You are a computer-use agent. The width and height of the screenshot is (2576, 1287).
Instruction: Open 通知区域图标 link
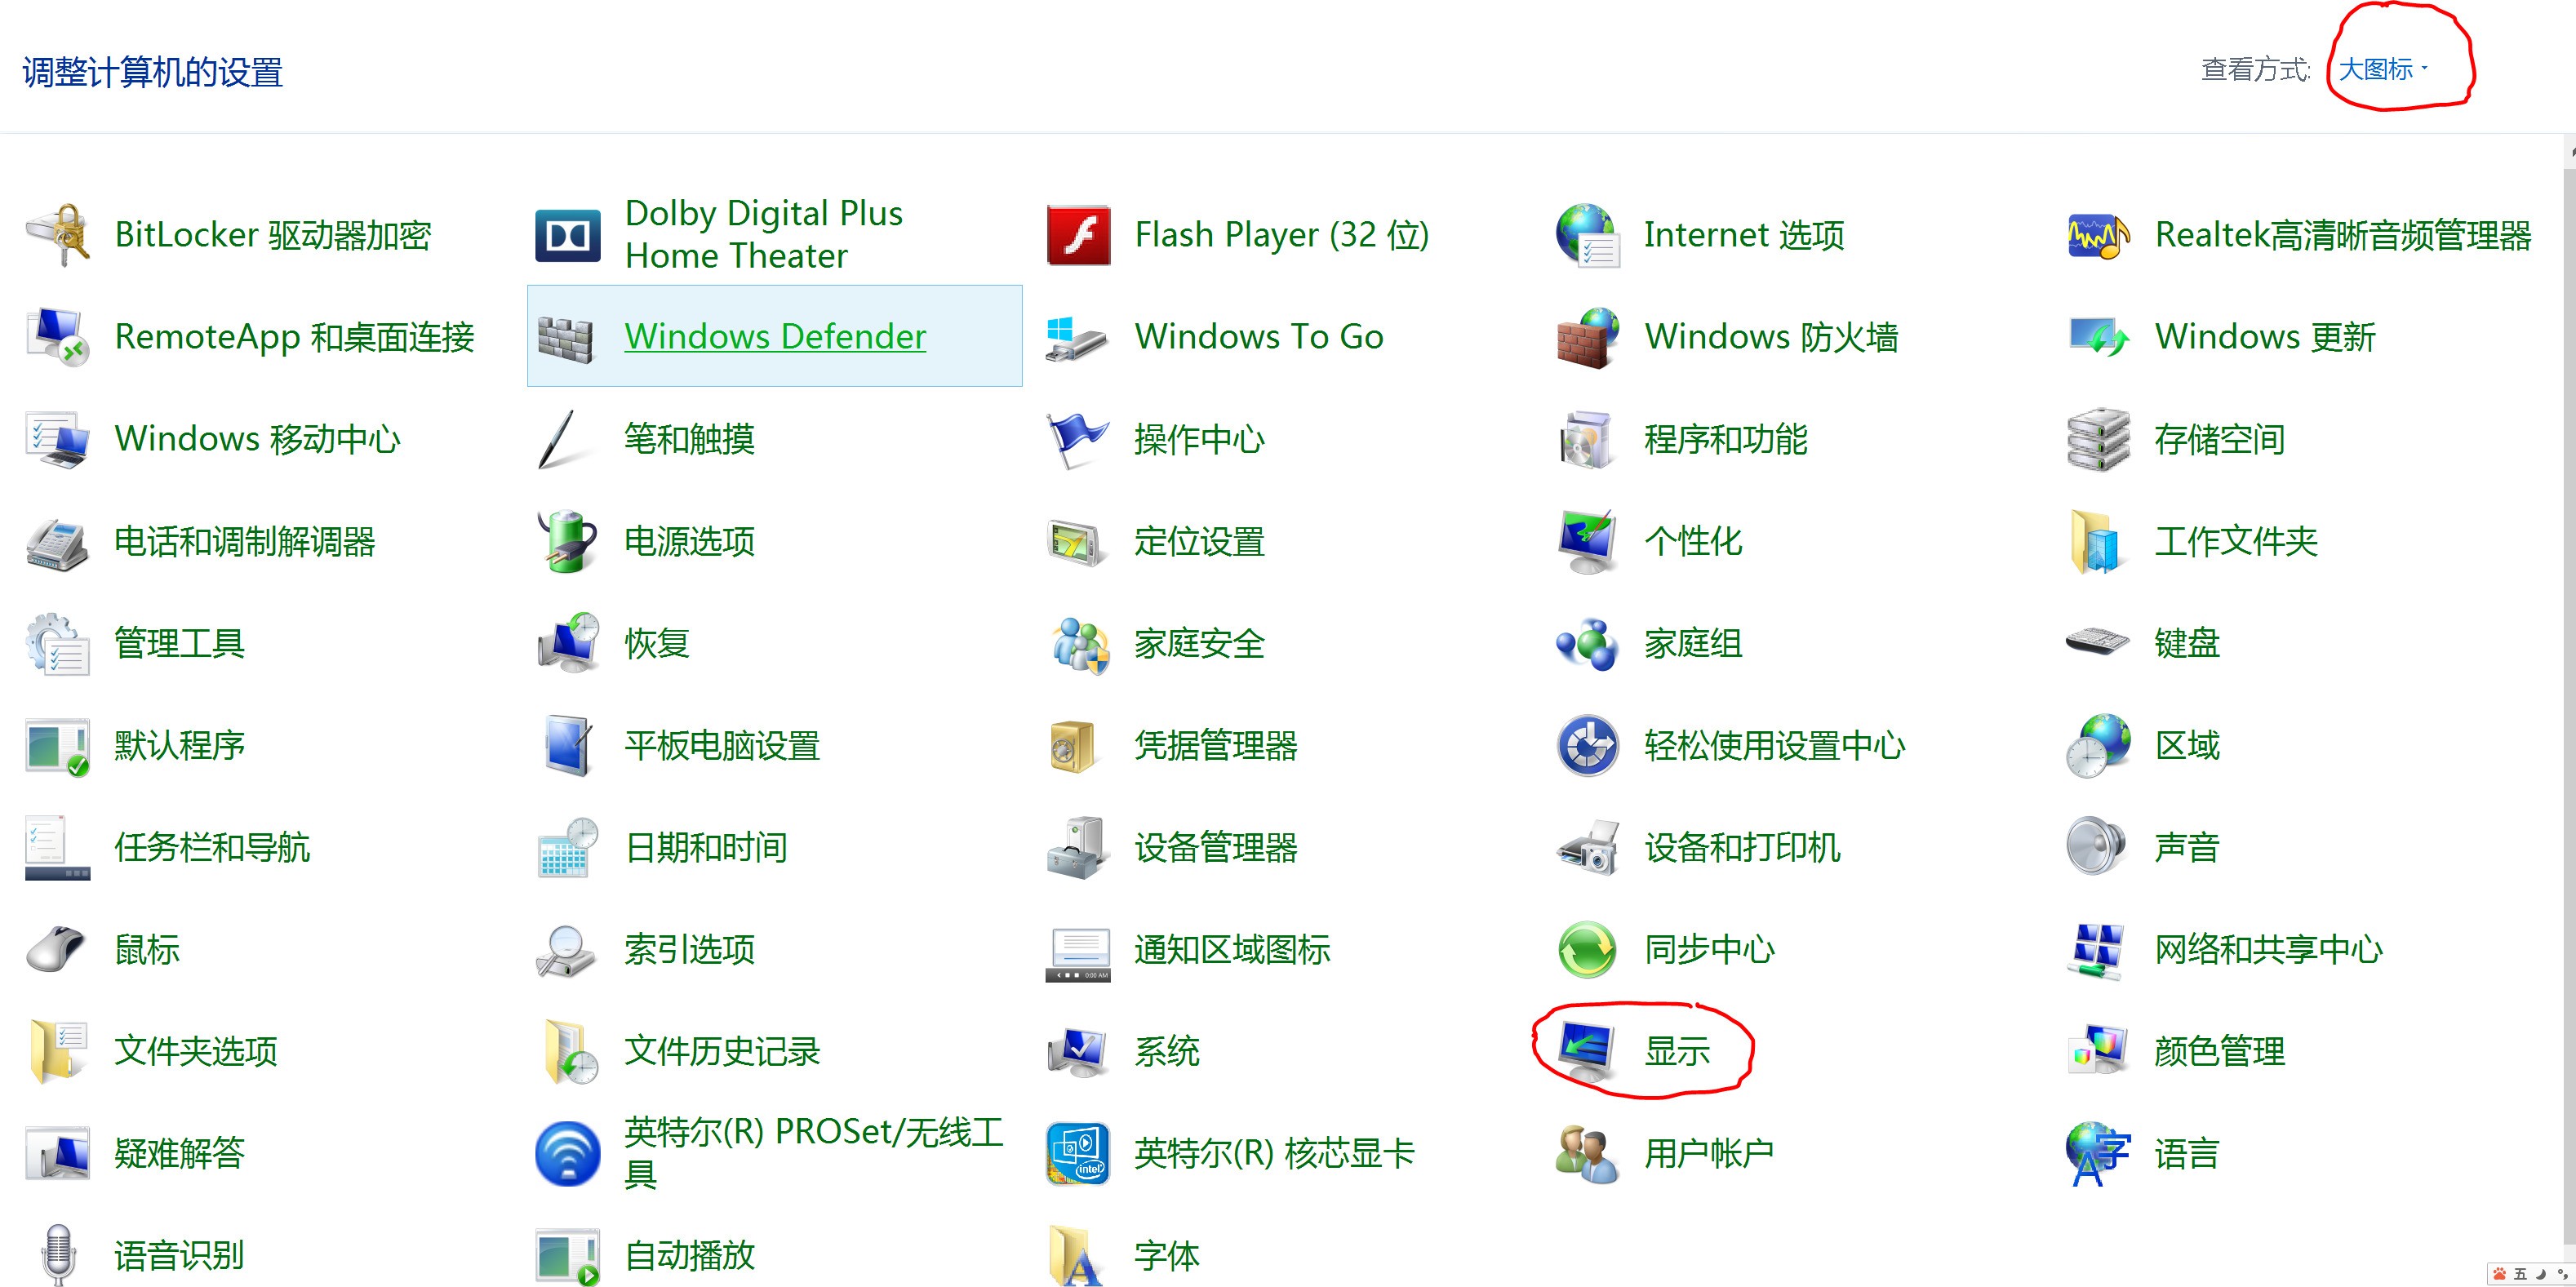(1232, 949)
